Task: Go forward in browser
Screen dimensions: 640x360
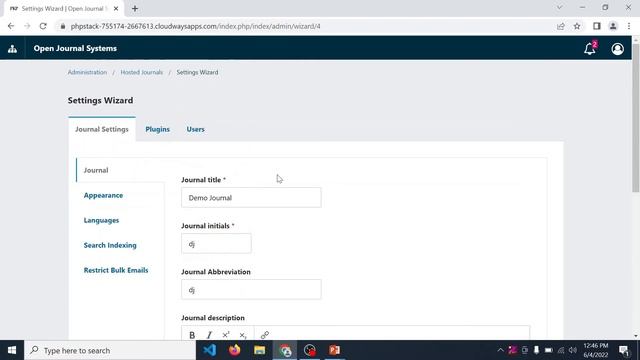Action: (27, 26)
